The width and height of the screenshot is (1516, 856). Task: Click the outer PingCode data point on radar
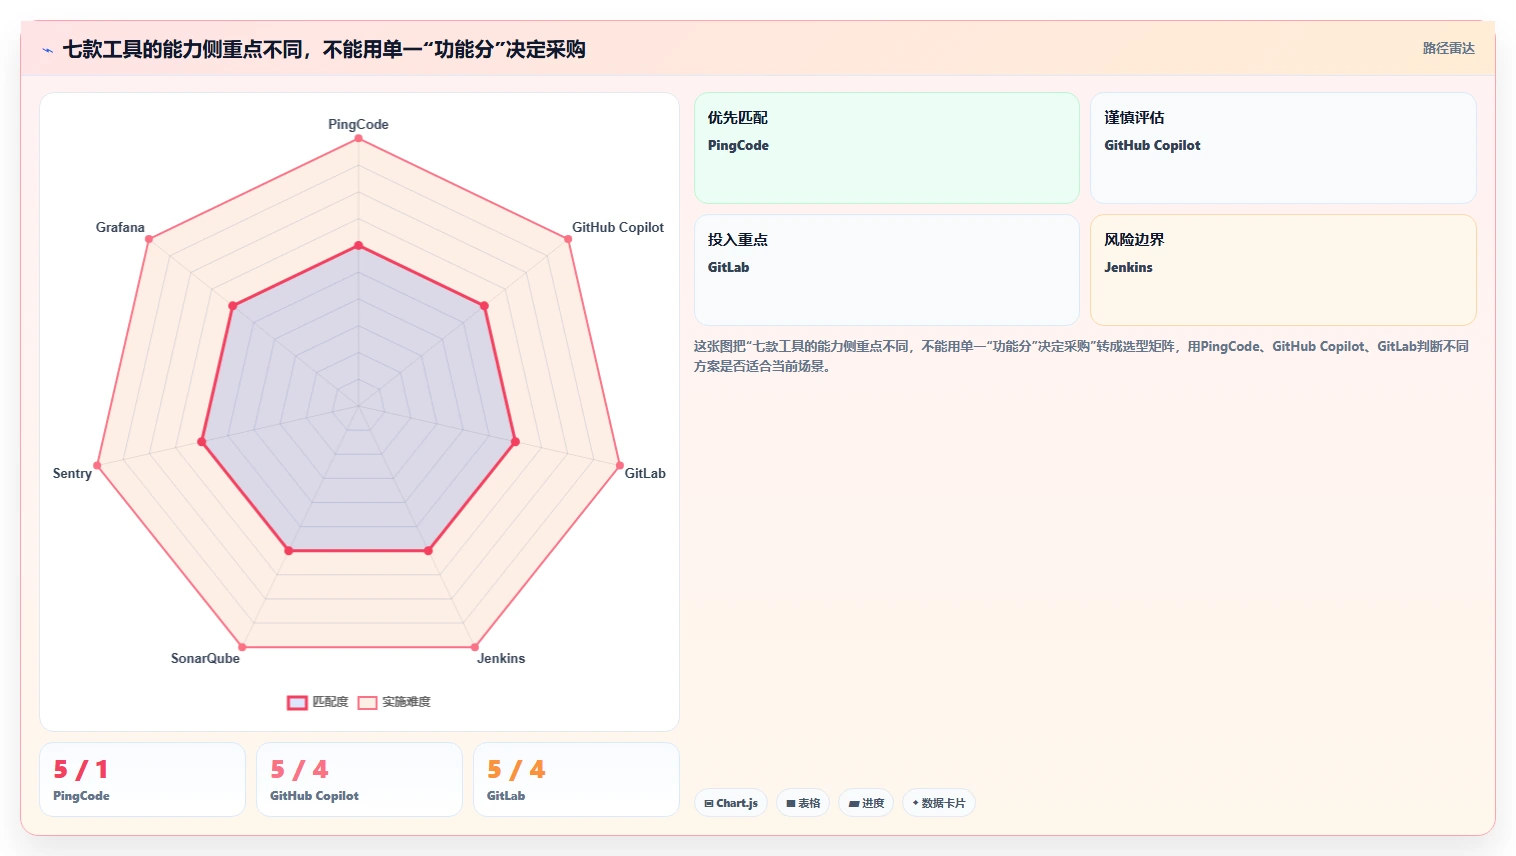358,138
